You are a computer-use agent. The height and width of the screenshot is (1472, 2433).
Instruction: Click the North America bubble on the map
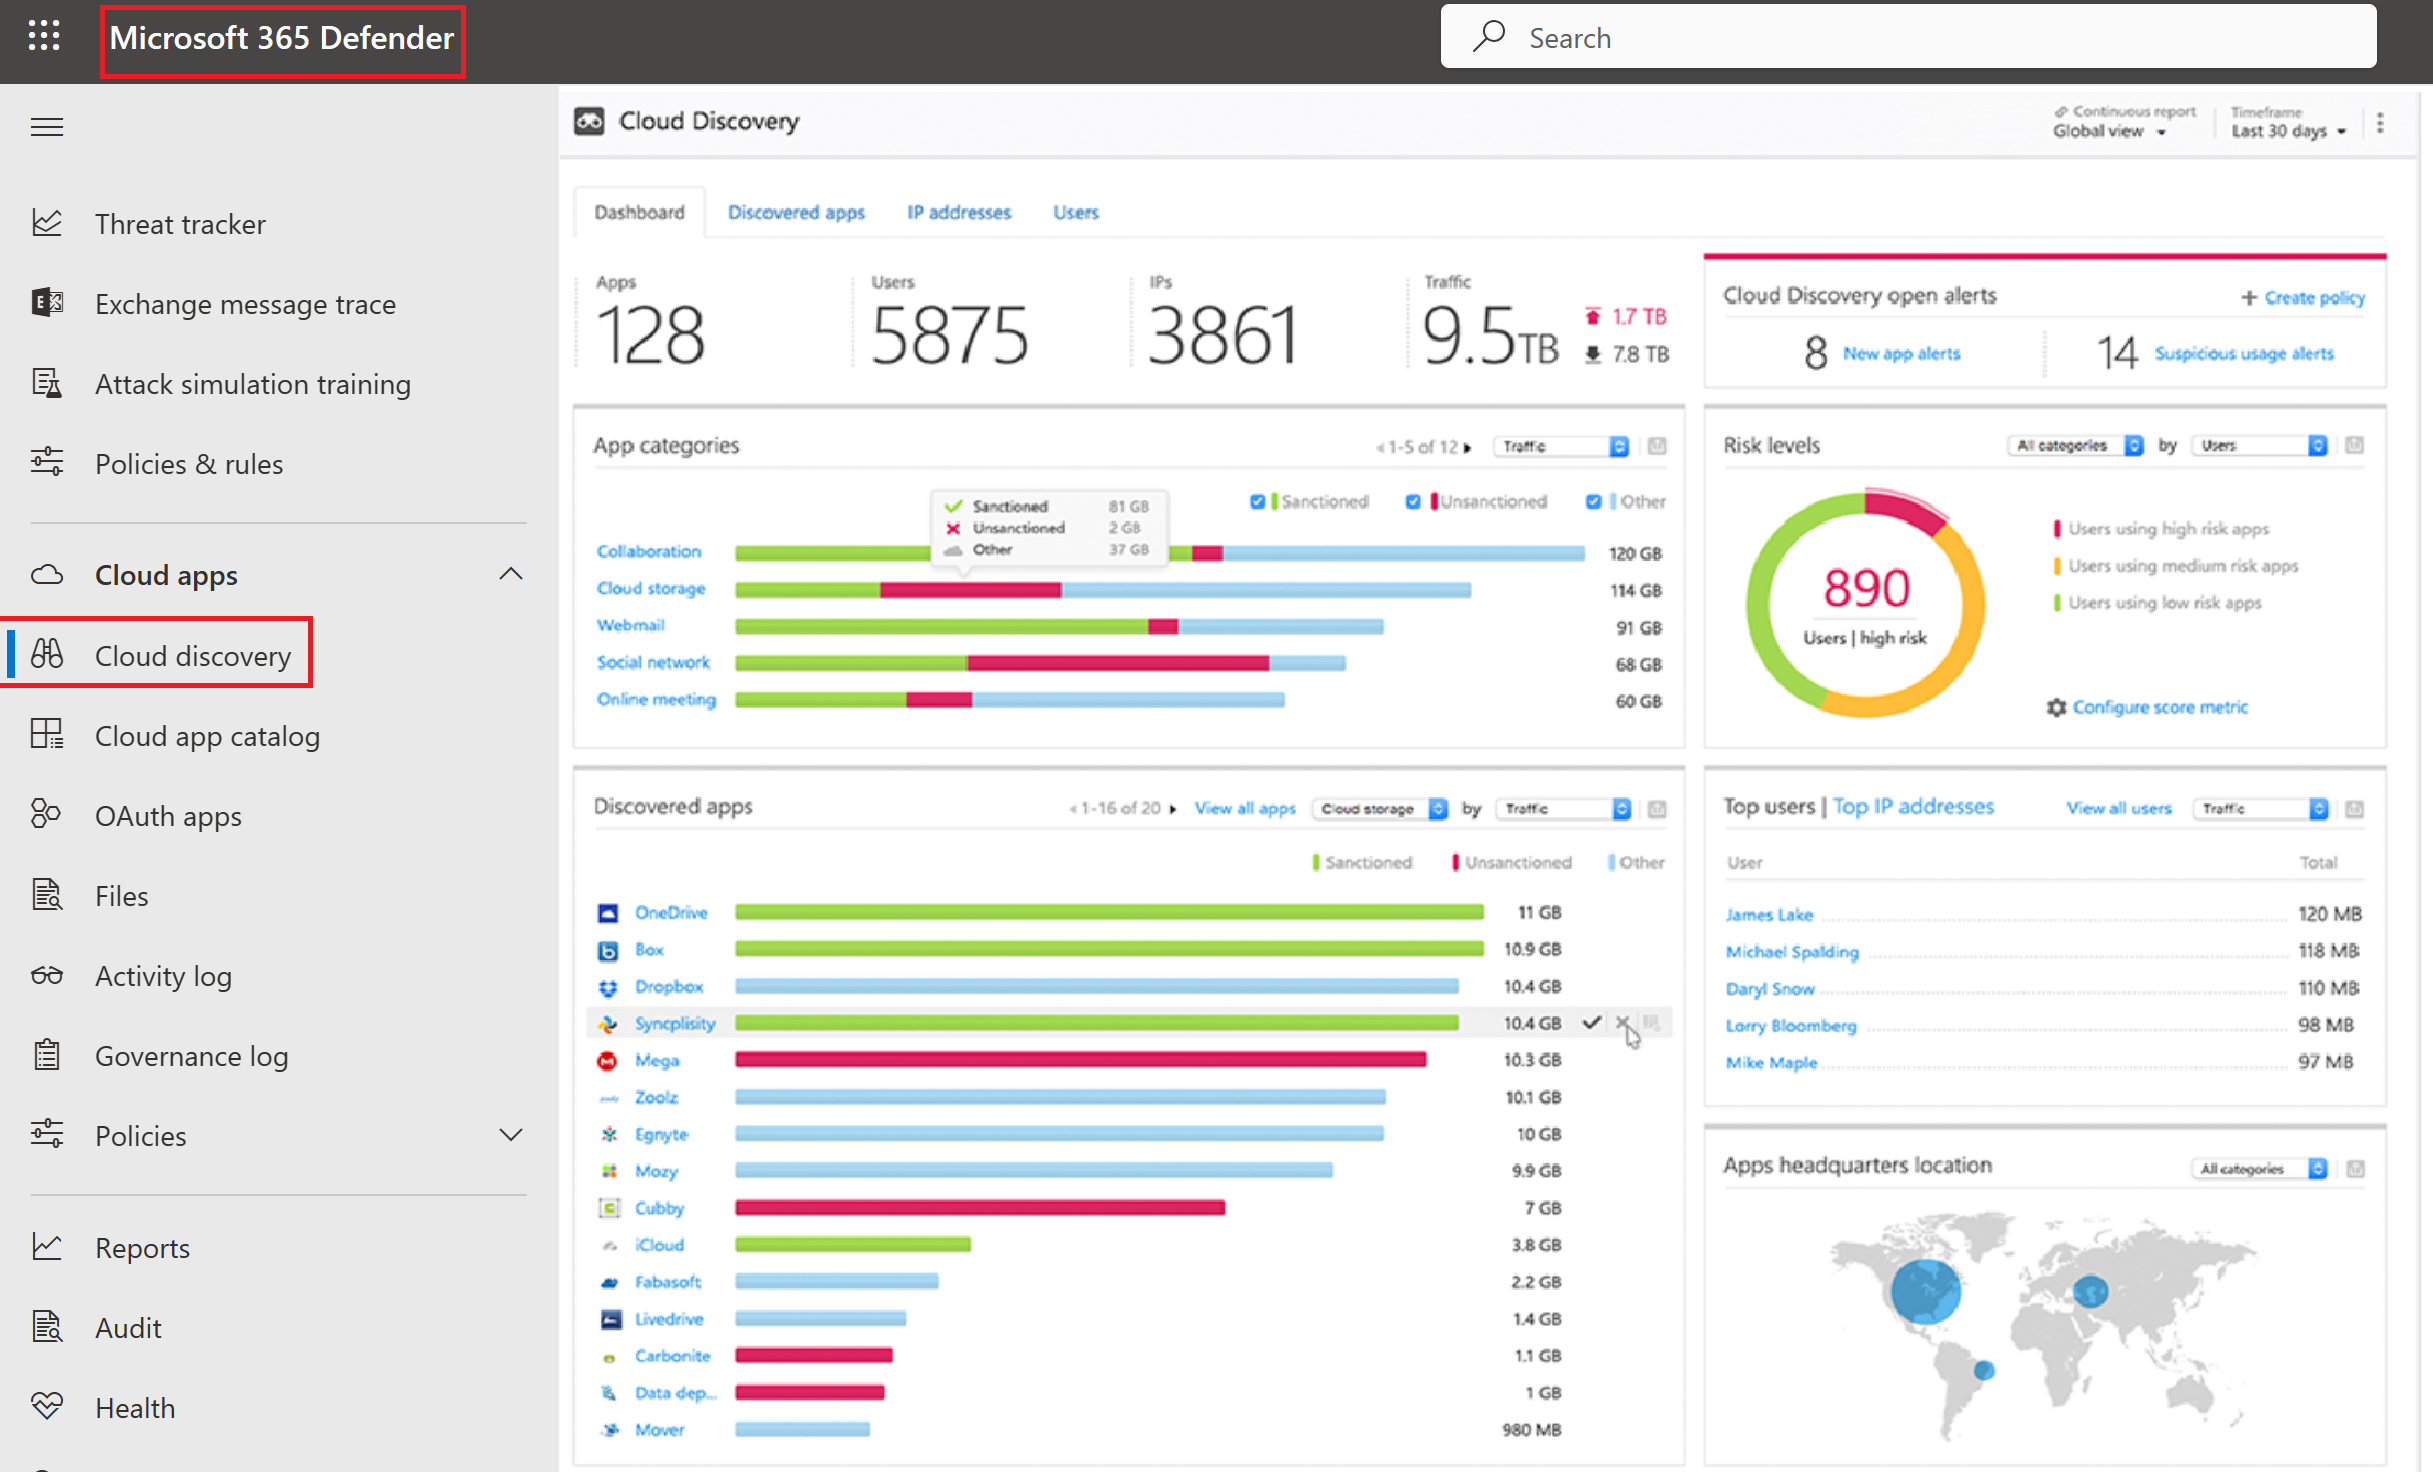(1926, 1292)
